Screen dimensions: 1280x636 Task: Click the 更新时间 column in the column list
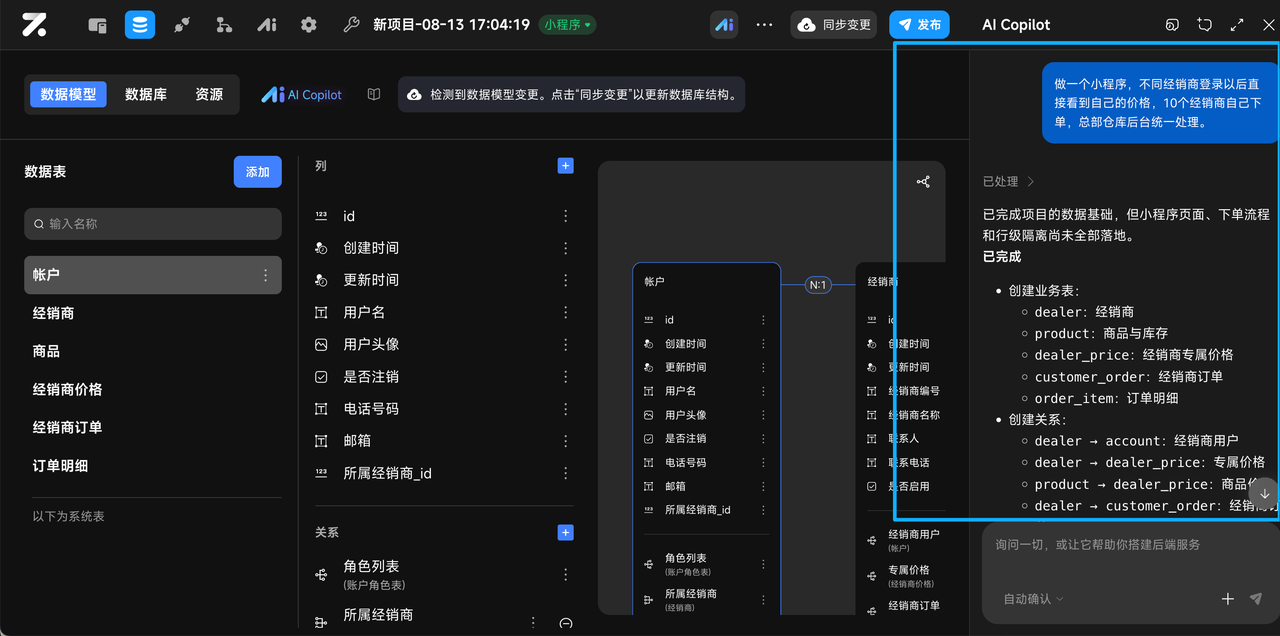pos(371,280)
